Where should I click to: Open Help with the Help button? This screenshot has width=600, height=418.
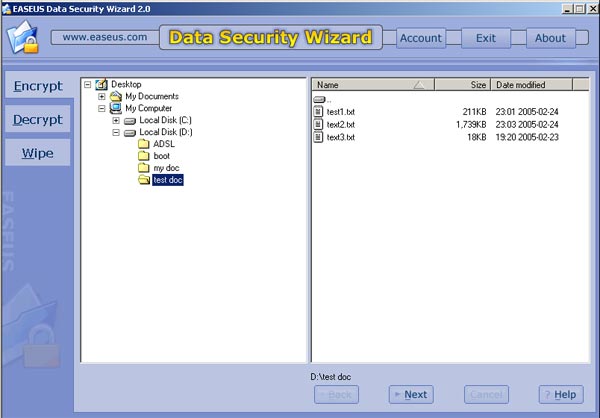561,394
